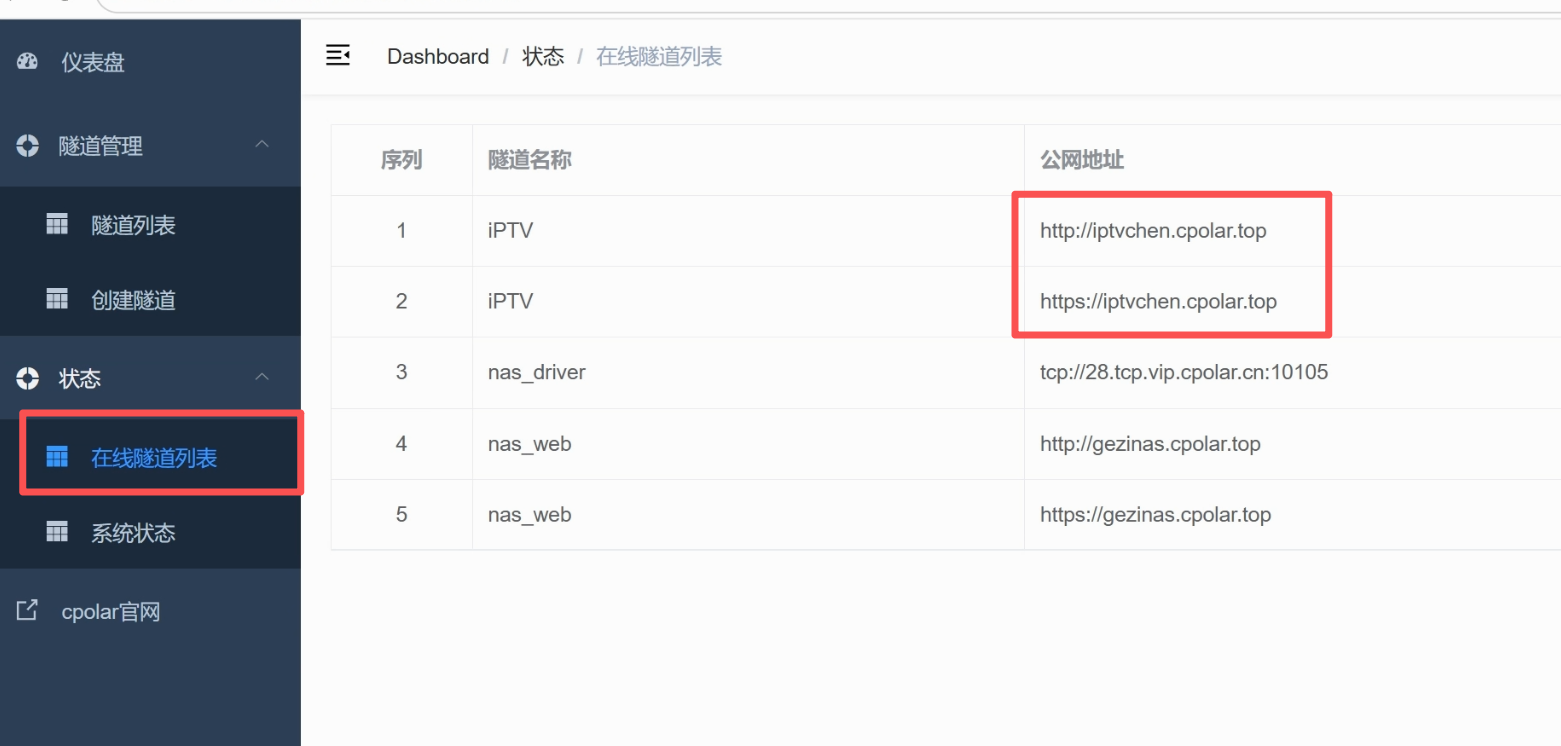Click iPTV tunnel name in row 2
The height and width of the screenshot is (746, 1561).
click(x=510, y=301)
